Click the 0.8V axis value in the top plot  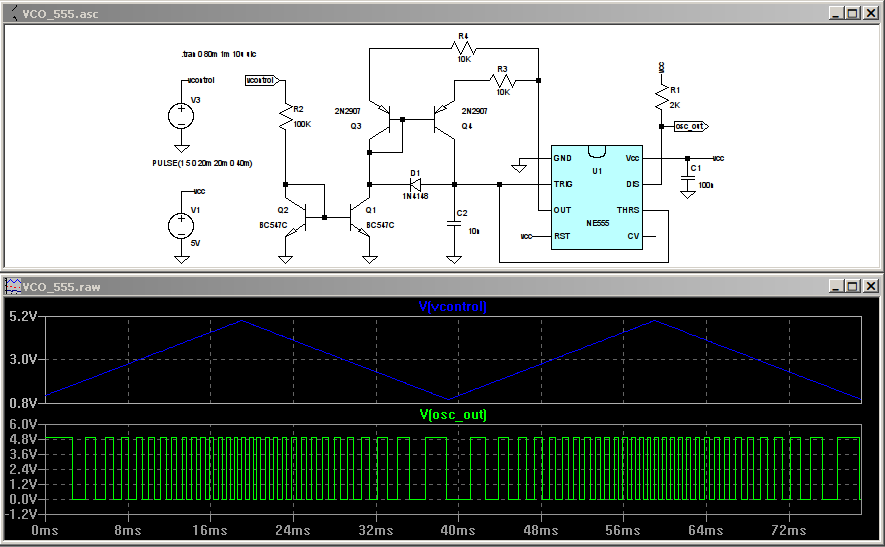(x=23, y=403)
